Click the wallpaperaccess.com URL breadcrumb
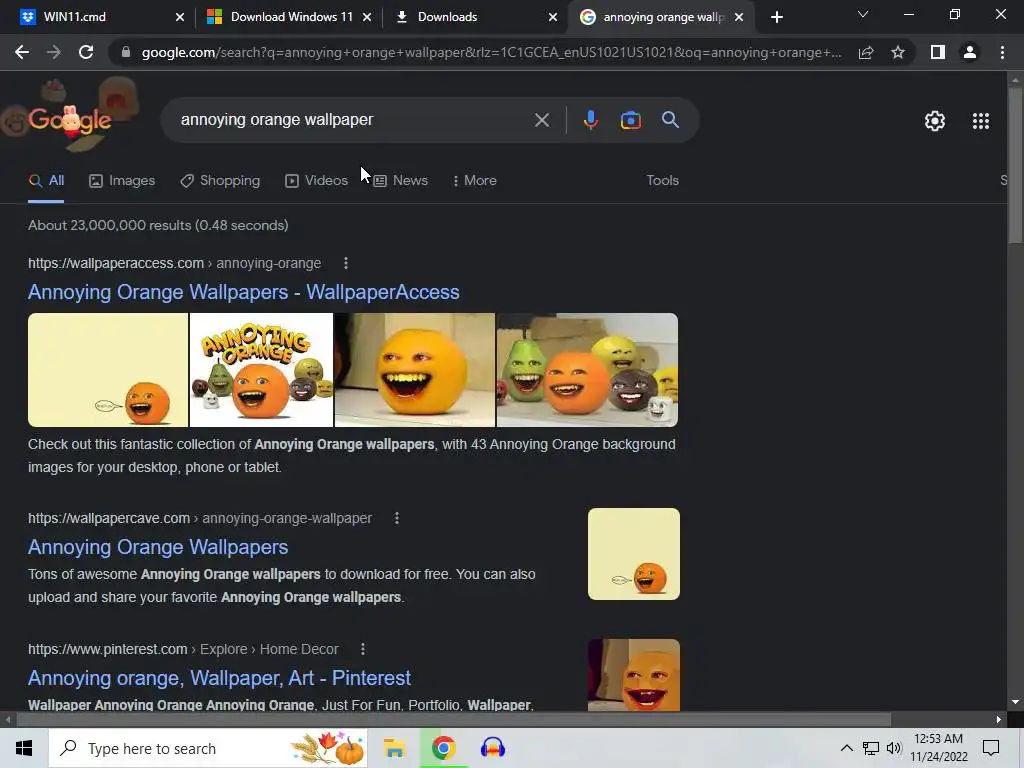 (x=174, y=263)
